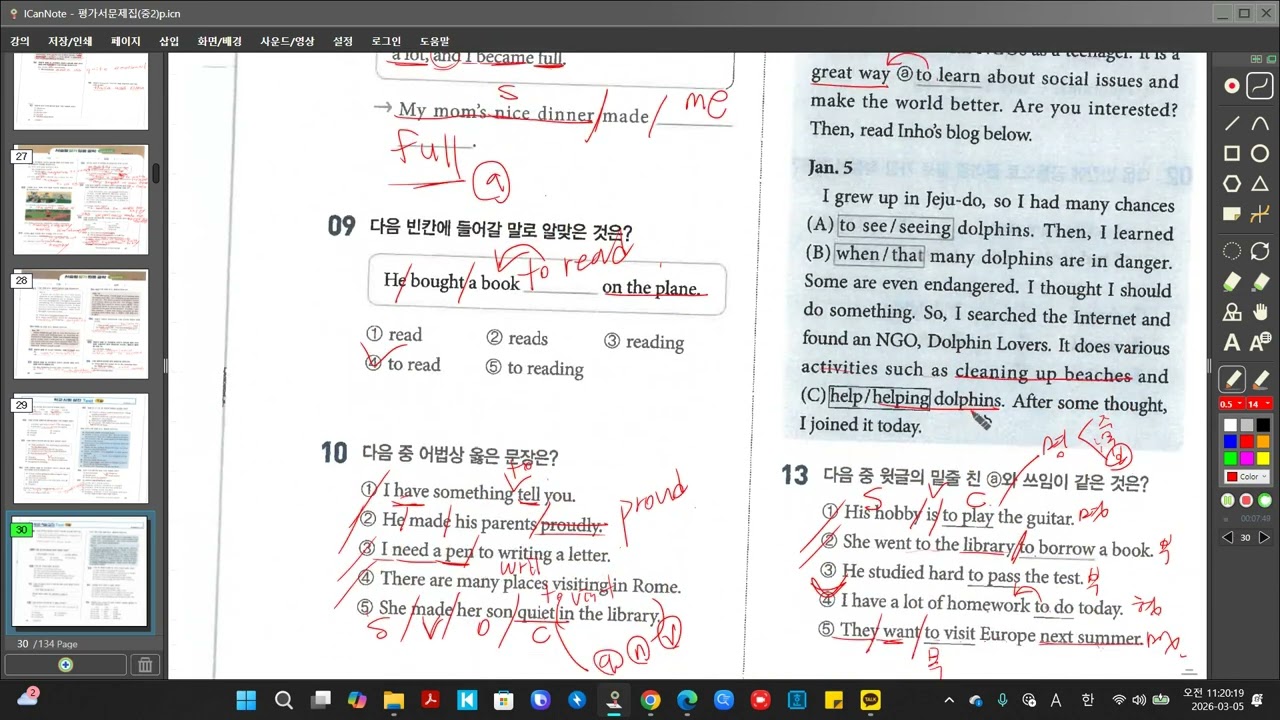1280x720 pixels.
Task: Open the Color dropdown
Action: pyautogui.click(x=1246, y=477)
